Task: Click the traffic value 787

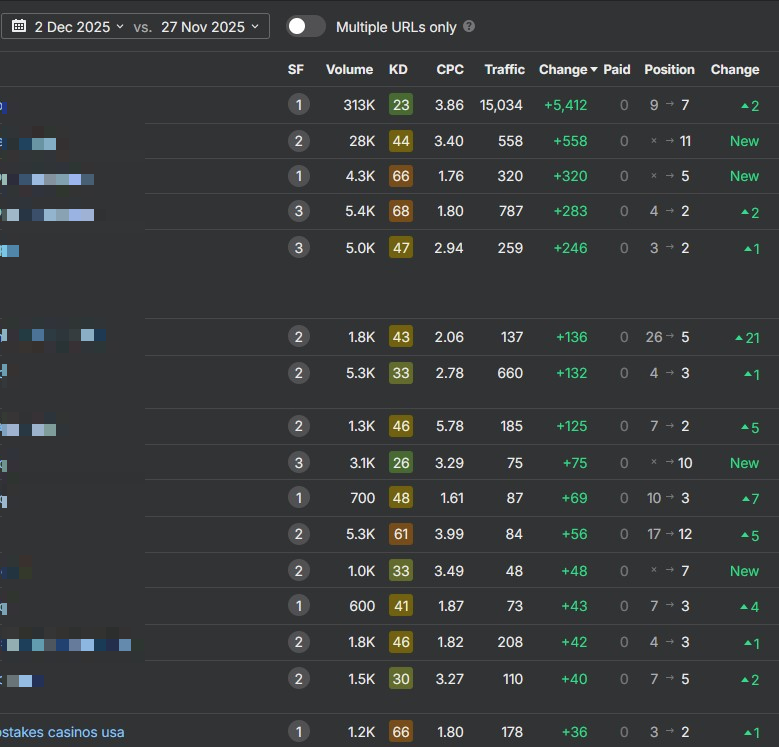Action: tap(511, 211)
